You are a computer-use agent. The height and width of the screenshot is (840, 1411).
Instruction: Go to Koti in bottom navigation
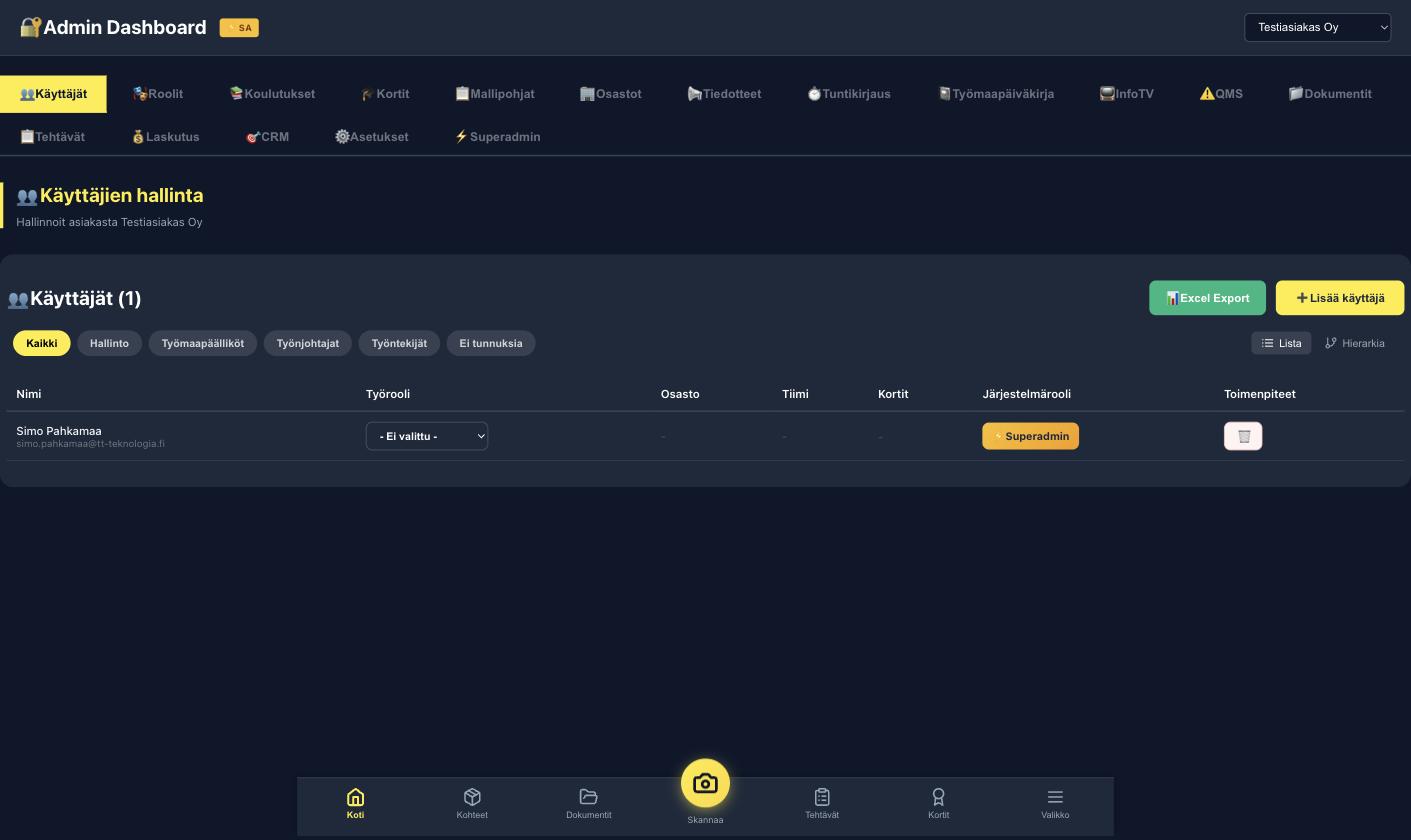coord(355,803)
